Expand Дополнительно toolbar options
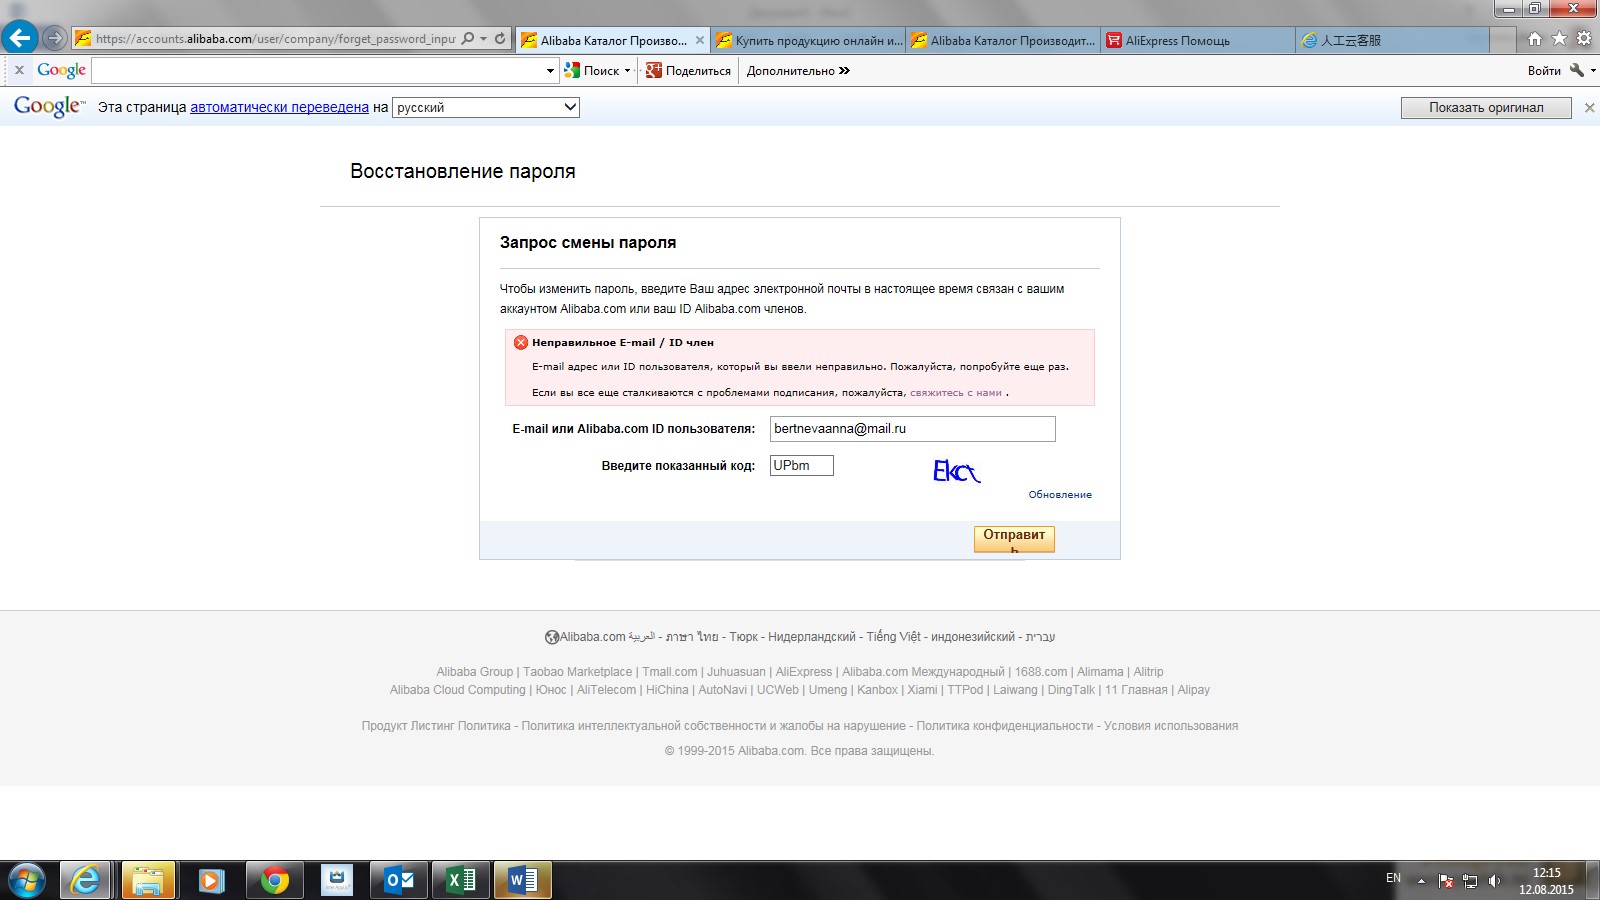The image size is (1600, 900). 798,71
